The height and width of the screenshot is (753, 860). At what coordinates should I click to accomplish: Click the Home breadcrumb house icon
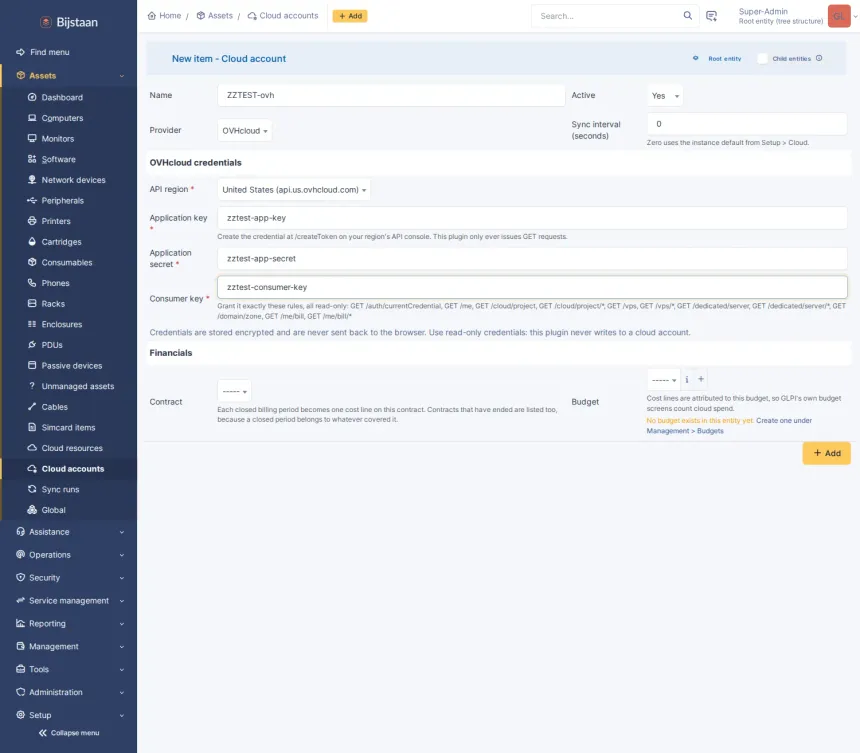152,16
